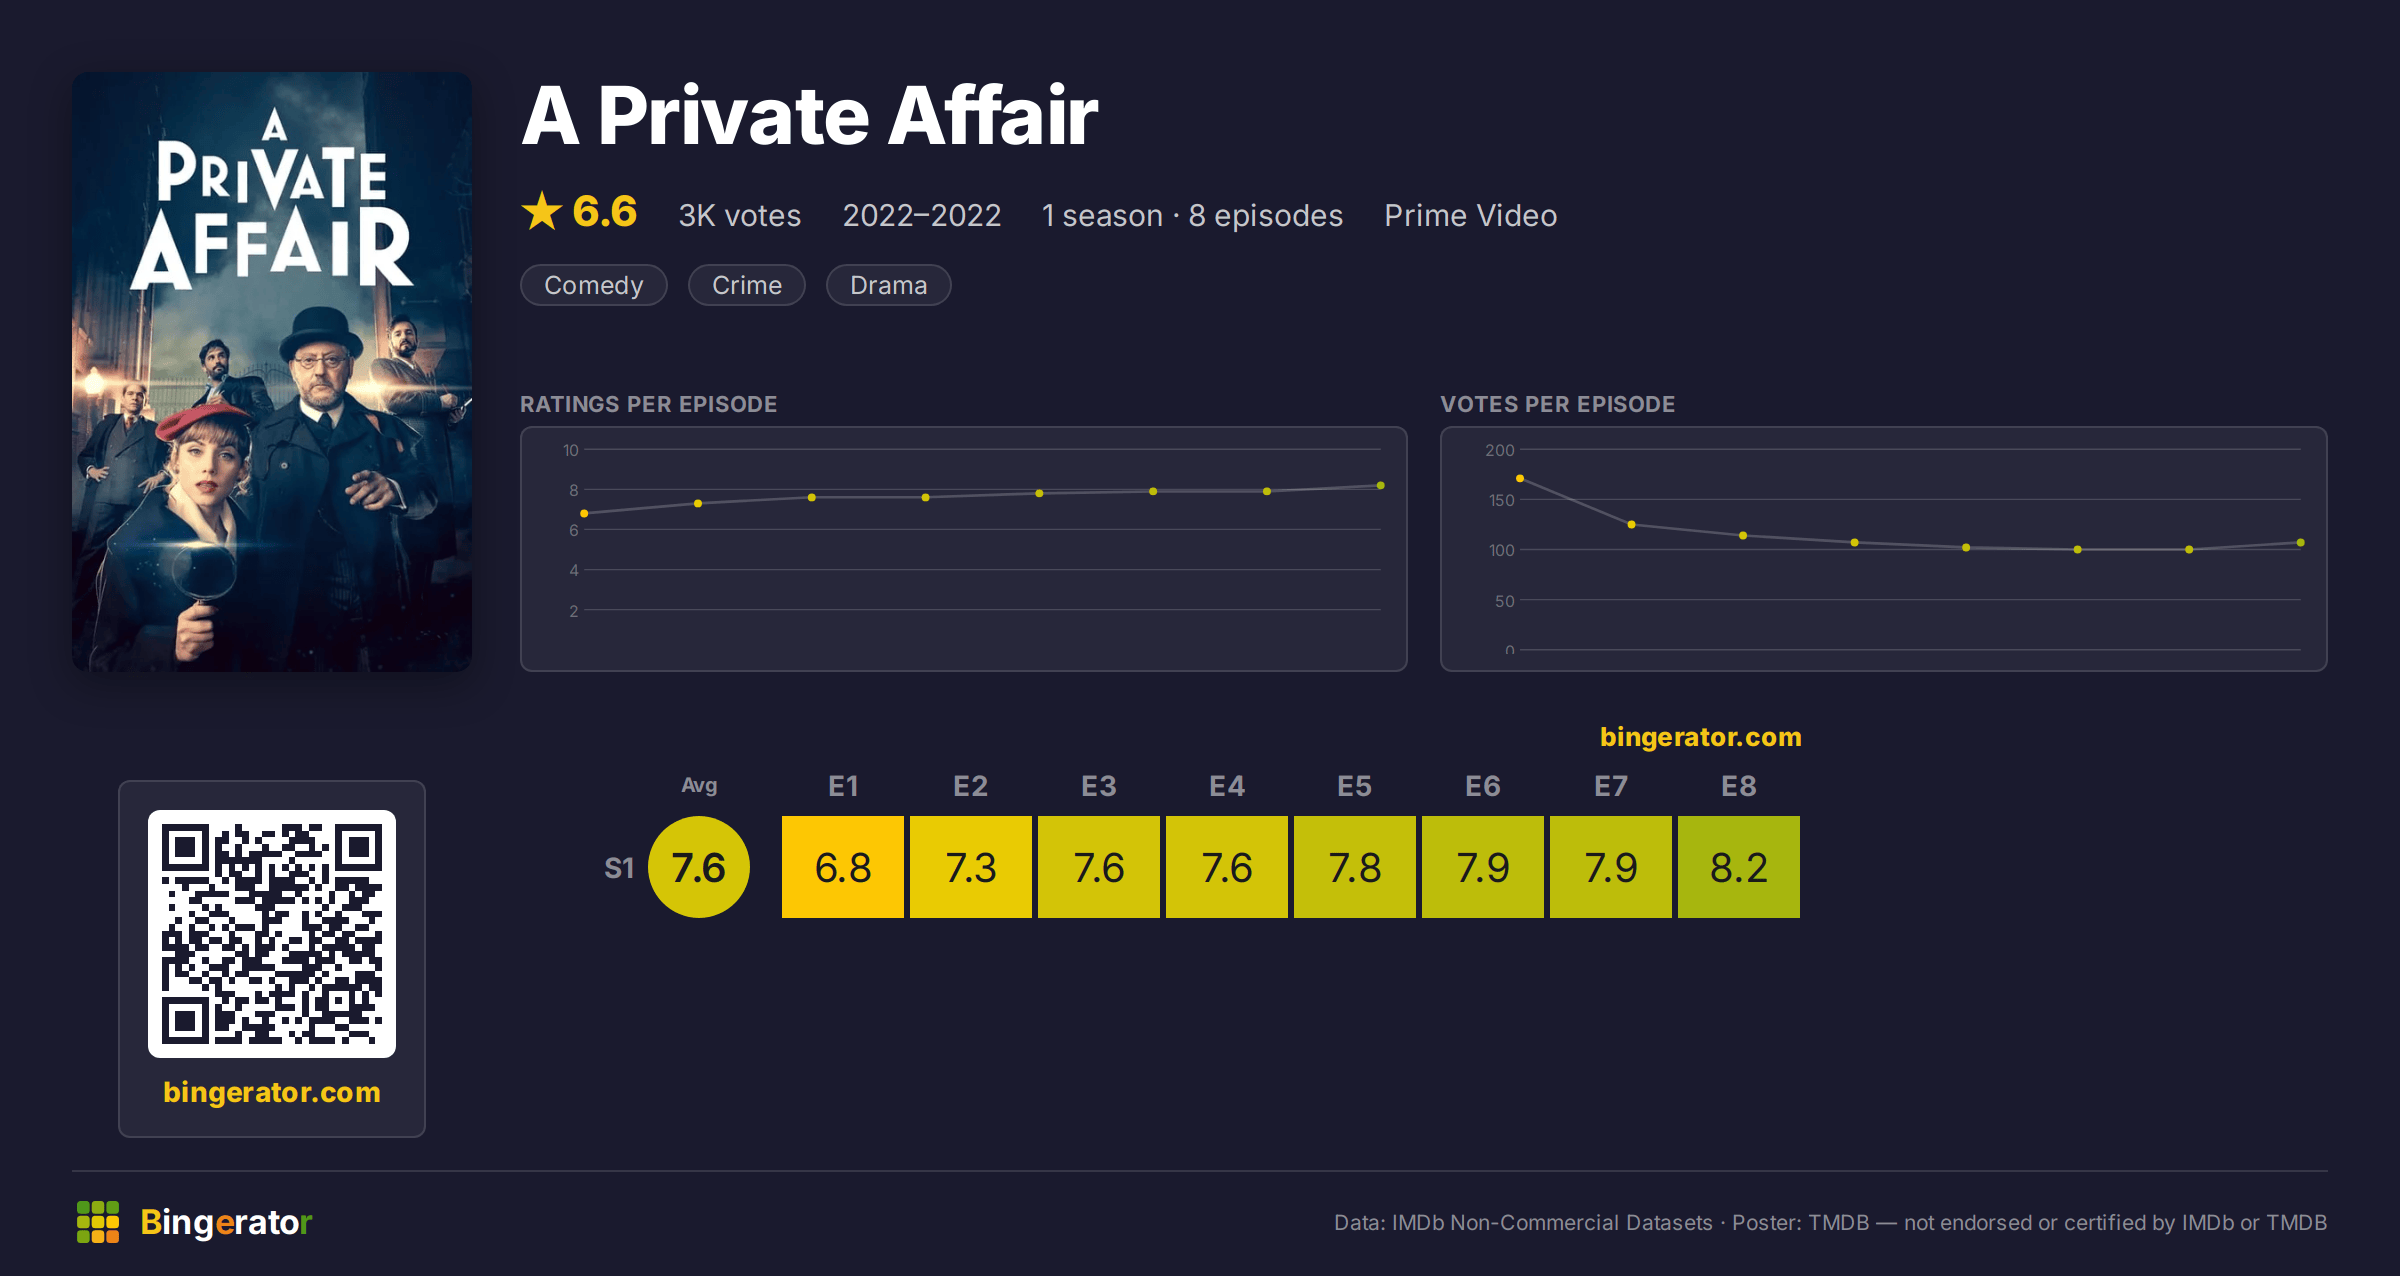2400x1276 pixels.
Task: Select the Crime genre tag
Action: coord(747,285)
